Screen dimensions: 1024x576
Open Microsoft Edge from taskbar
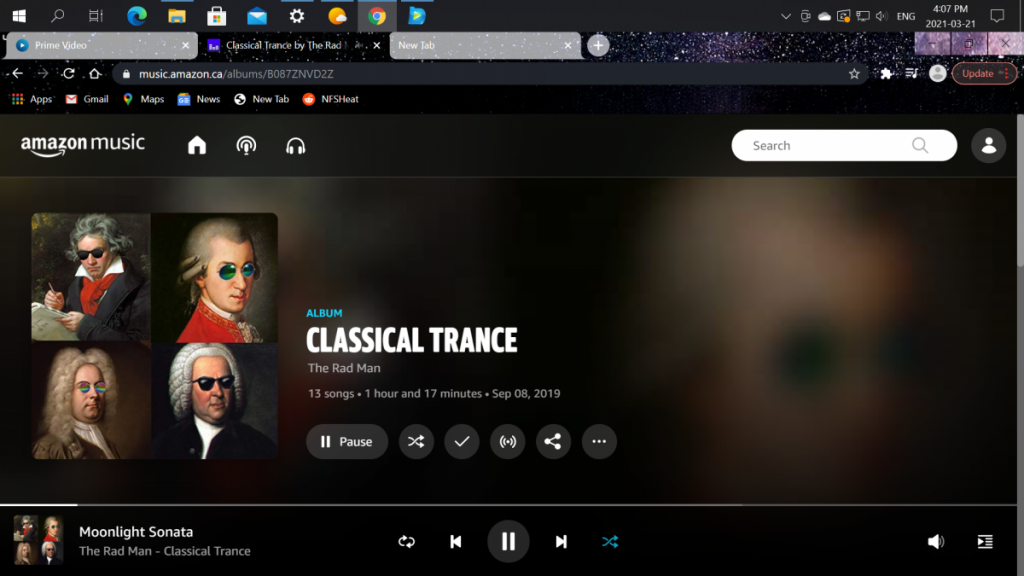[136, 16]
